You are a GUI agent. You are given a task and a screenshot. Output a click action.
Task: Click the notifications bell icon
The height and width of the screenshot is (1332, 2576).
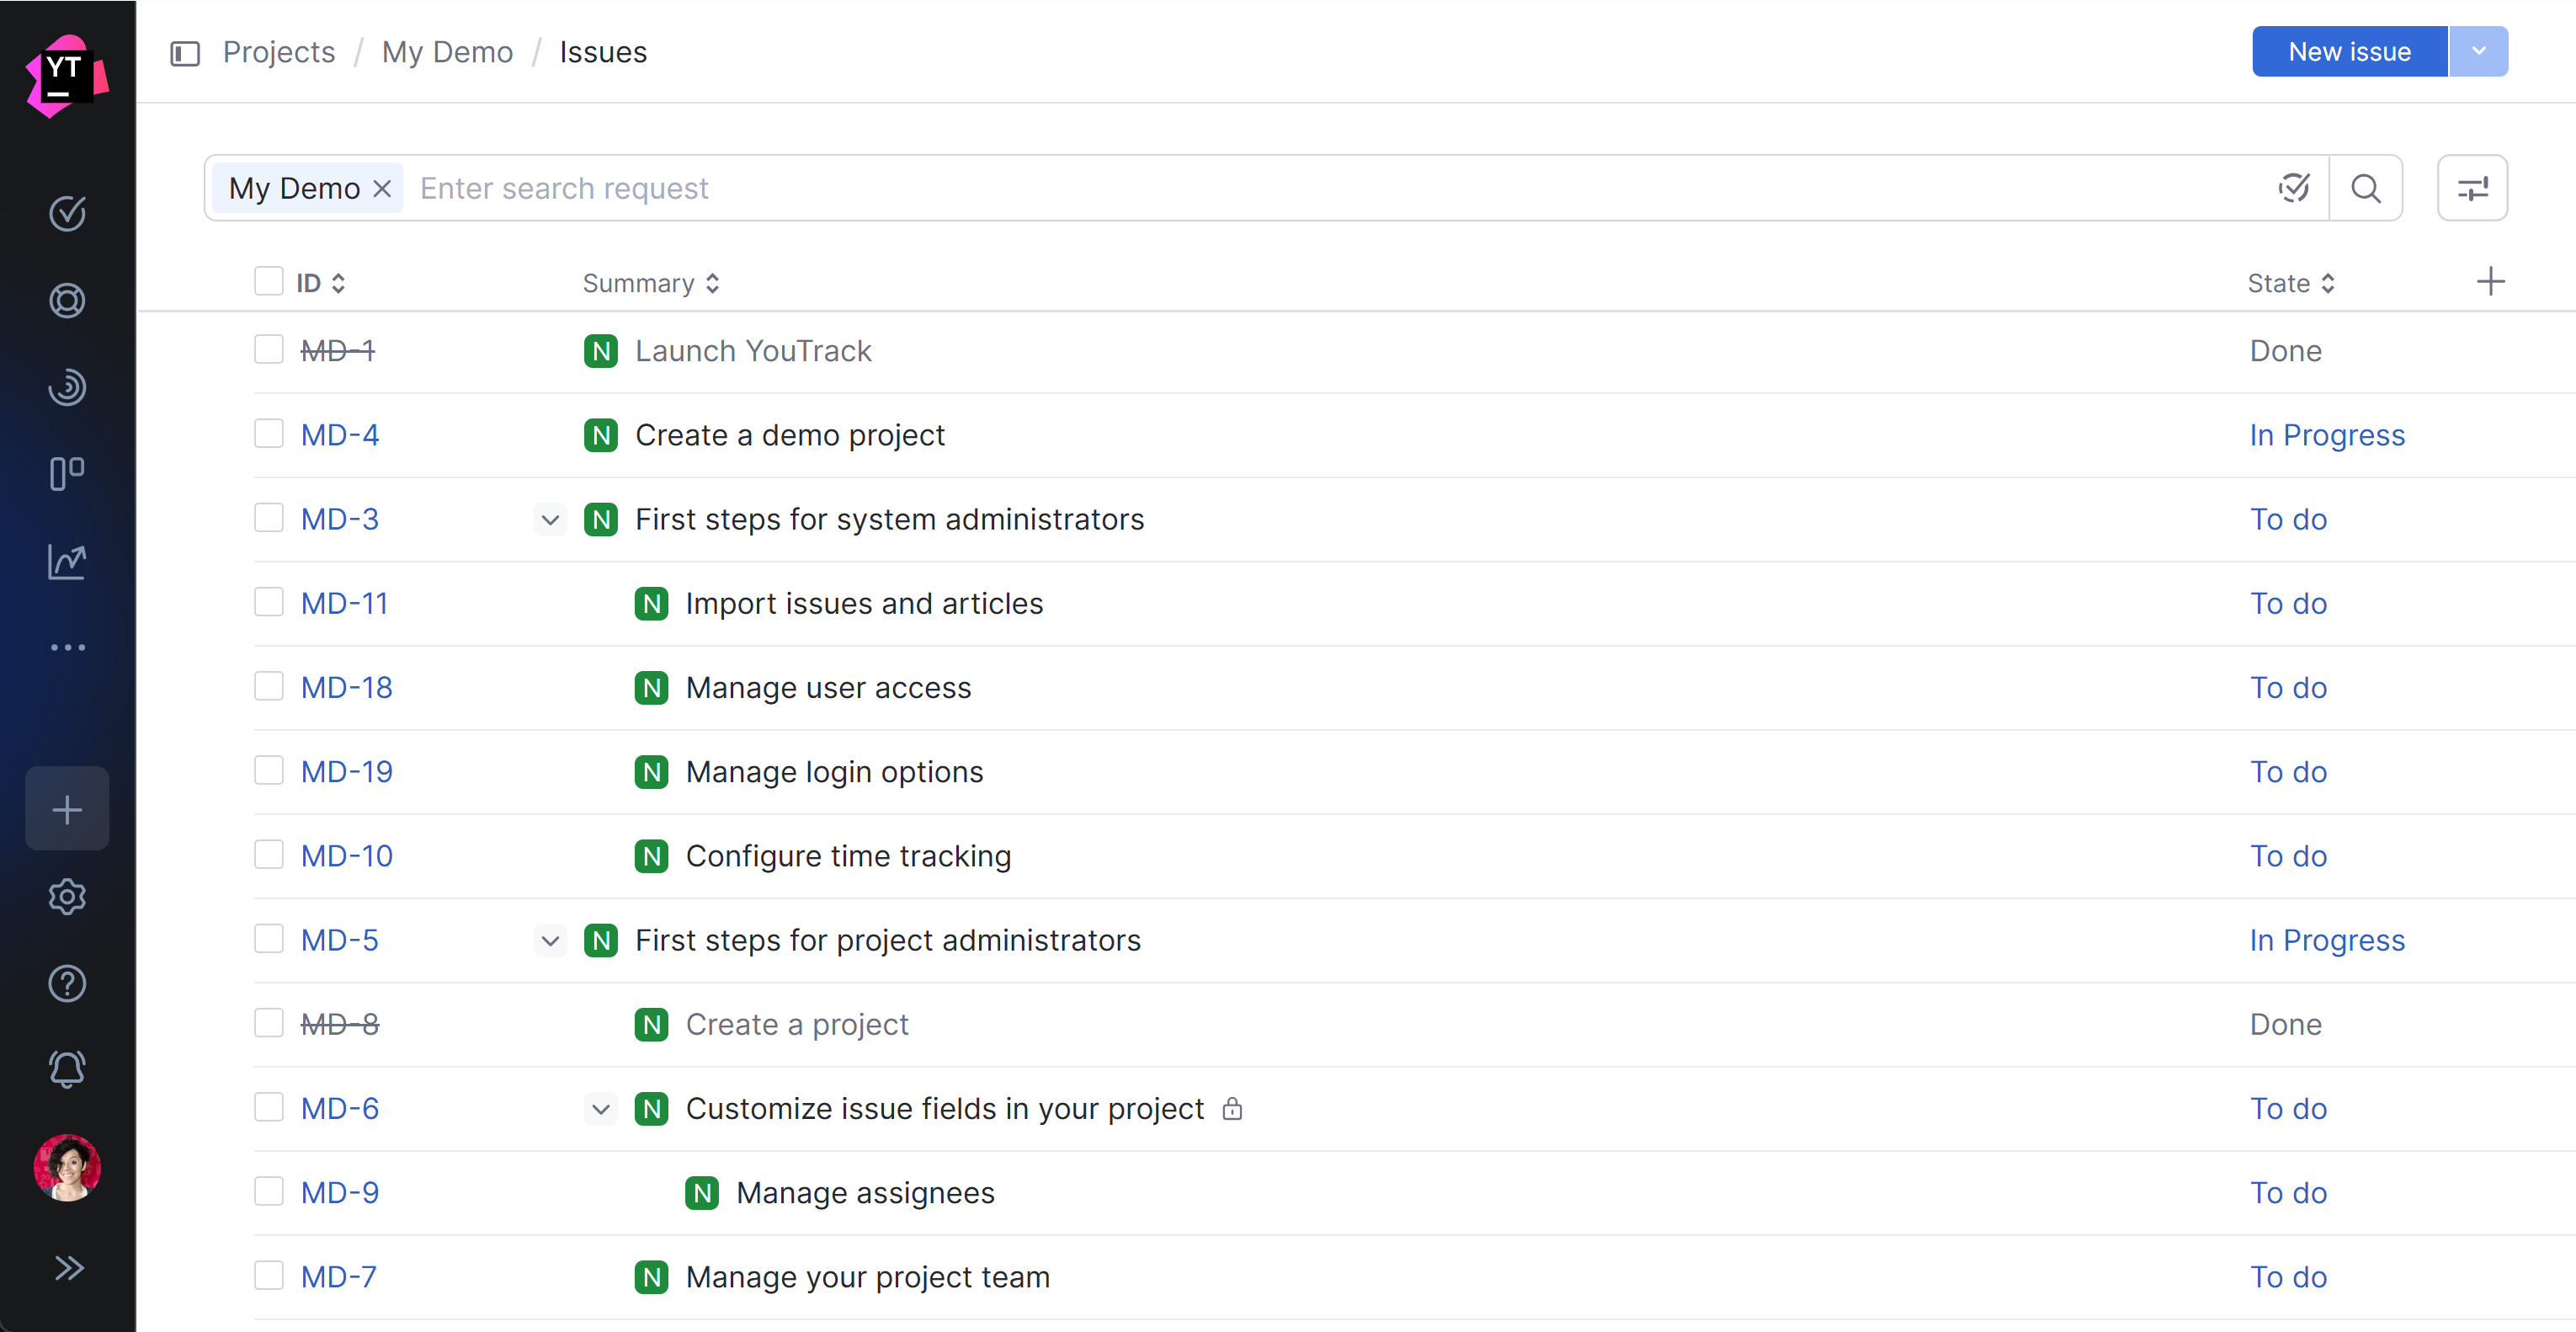(x=67, y=1069)
